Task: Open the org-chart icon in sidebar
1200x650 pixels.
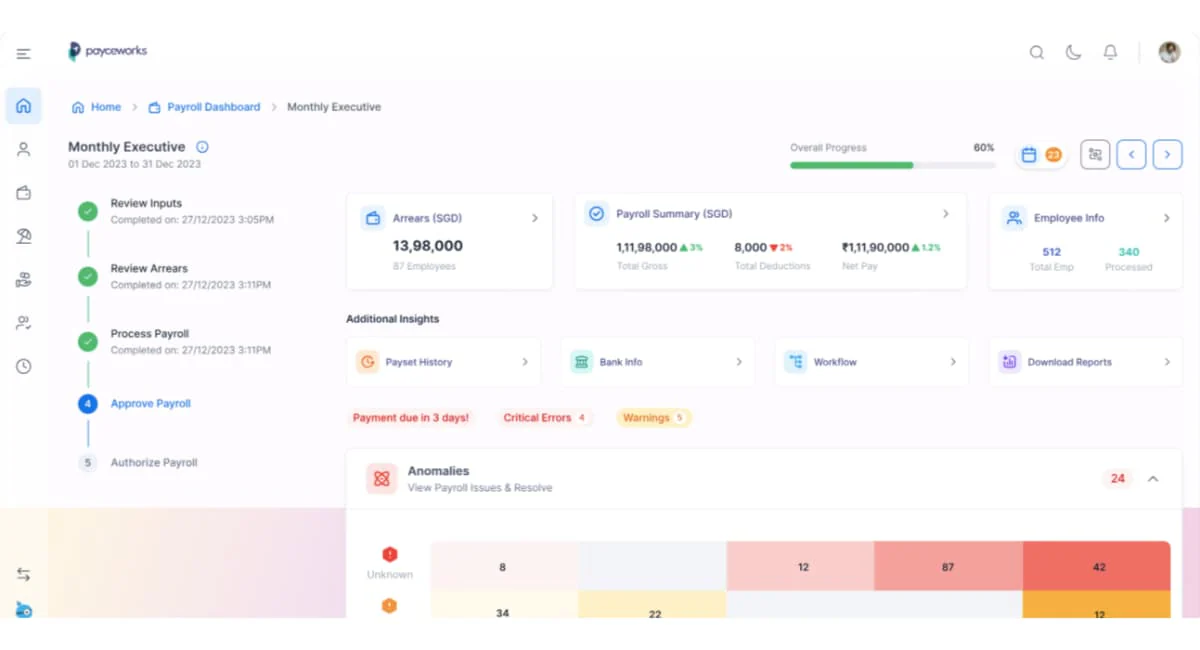Action: (23, 280)
